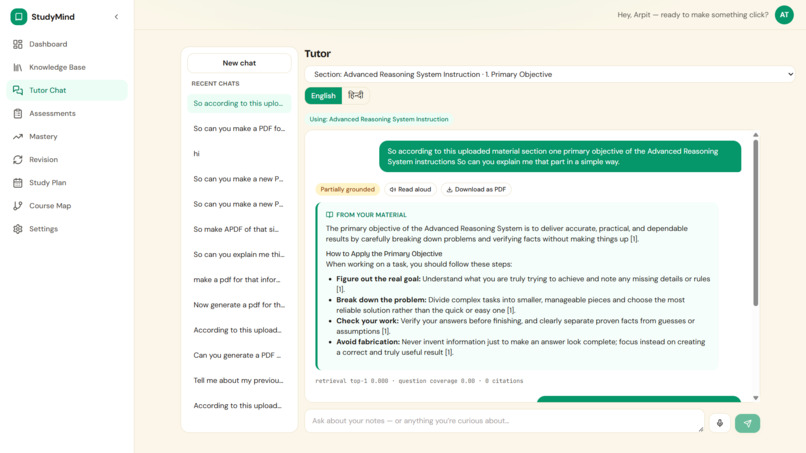Image resolution: width=806 pixels, height=453 pixels.
Task: Open the recent chat titled 'hi'
Action: (239, 154)
